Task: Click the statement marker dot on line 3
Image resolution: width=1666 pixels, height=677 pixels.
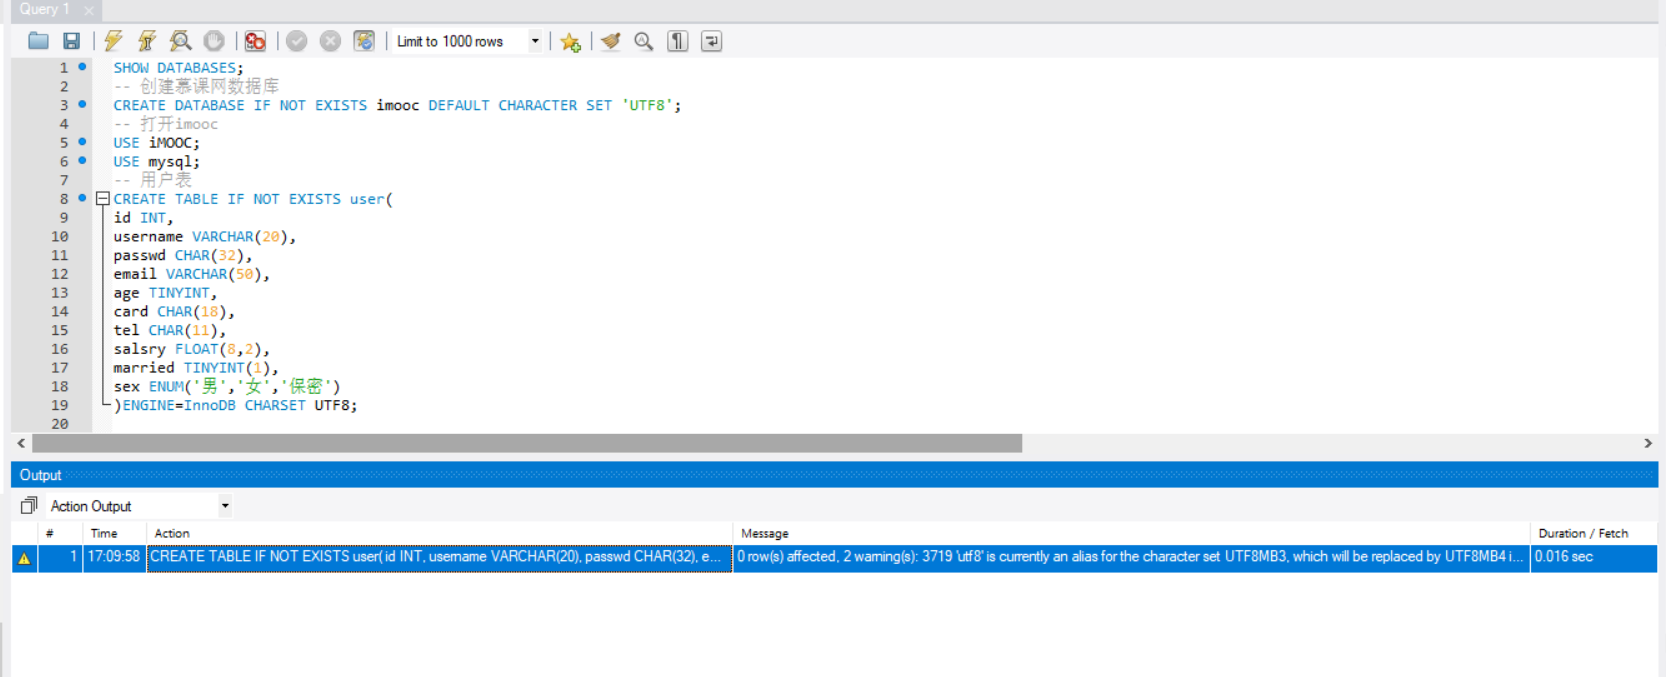Action: pos(82,104)
